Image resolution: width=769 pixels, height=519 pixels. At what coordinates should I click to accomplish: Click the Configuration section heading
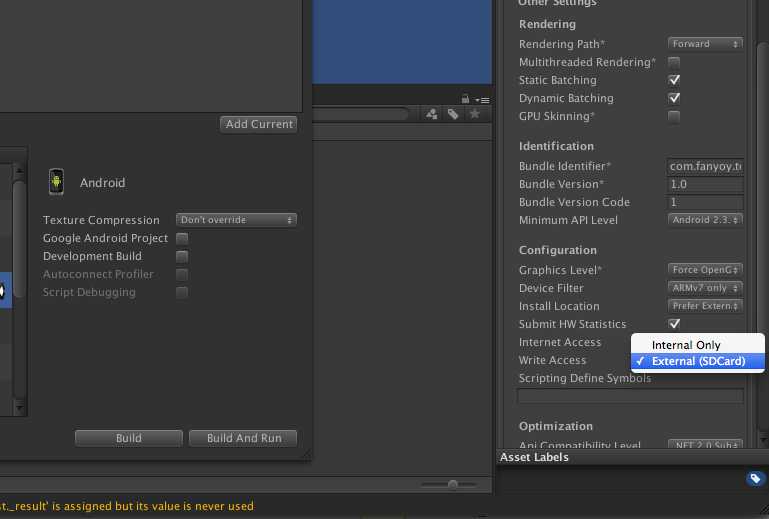coord(558,250)
